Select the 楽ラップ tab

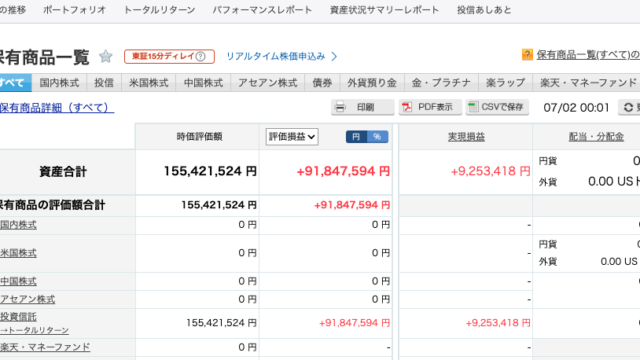tap(505, 83)
